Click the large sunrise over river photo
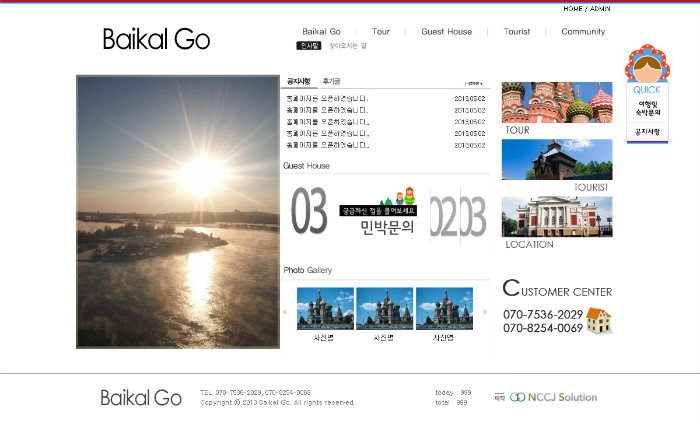This screenshot has height=421, width=700. [178, 212]
